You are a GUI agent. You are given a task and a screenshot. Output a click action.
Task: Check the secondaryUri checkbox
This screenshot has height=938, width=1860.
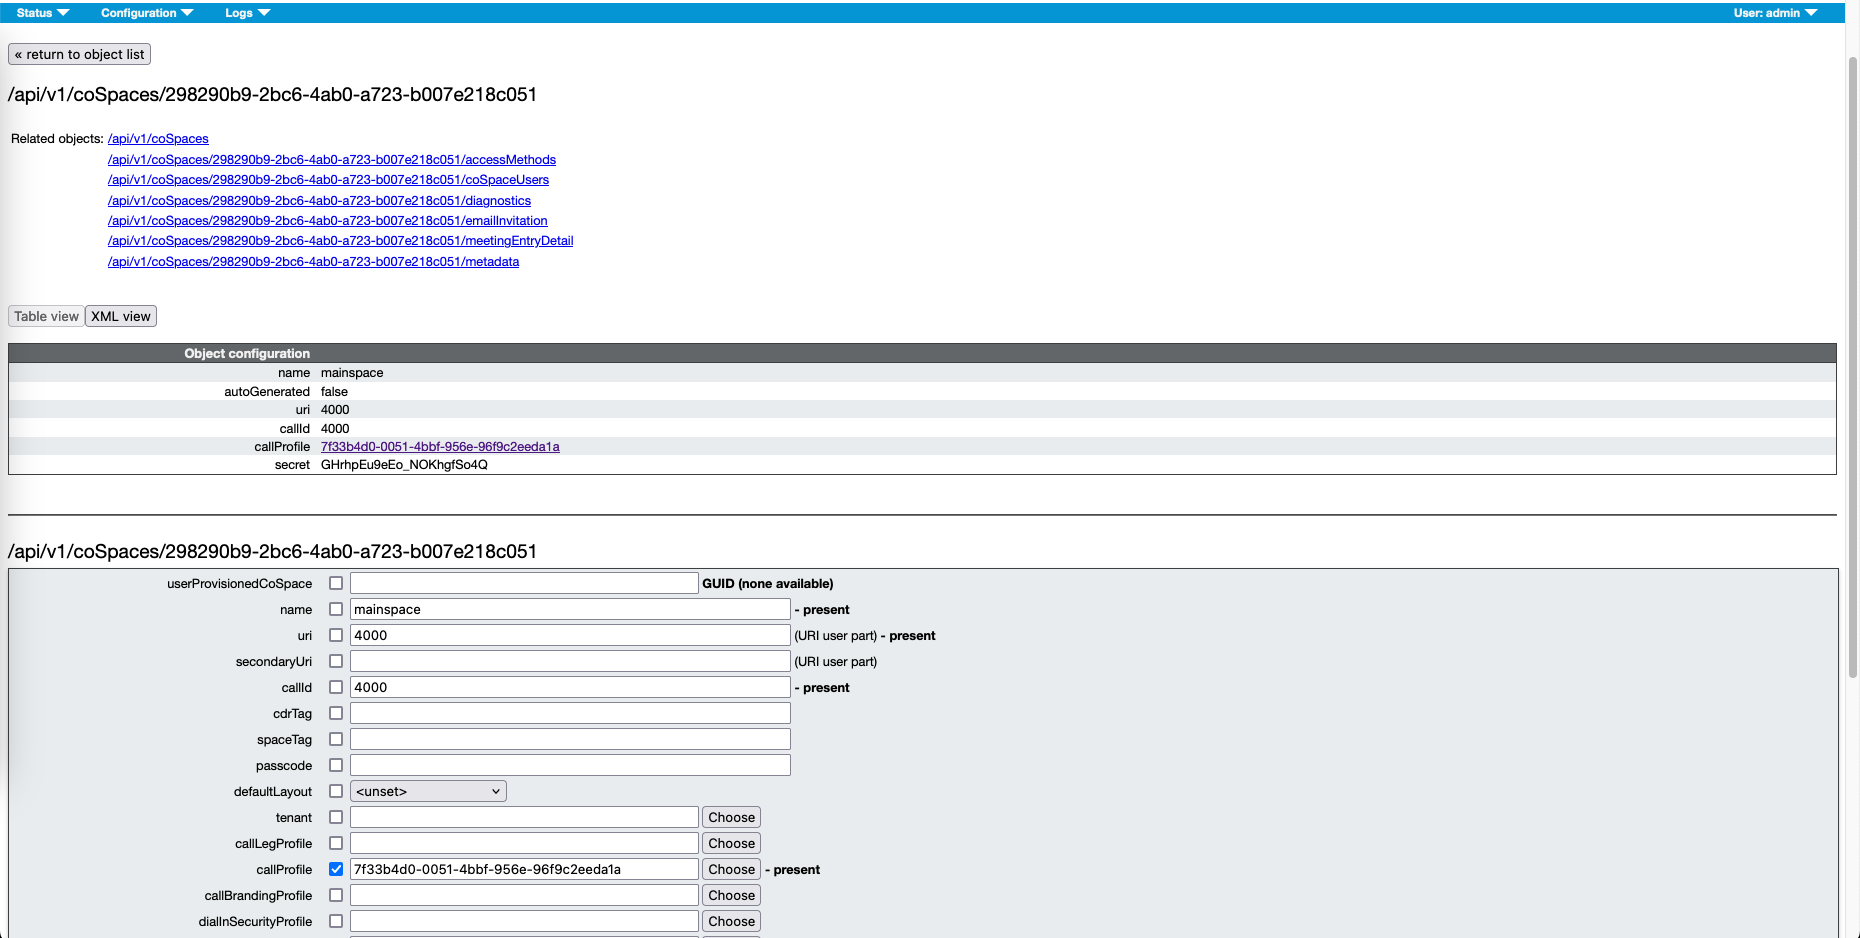pos(336,661)
